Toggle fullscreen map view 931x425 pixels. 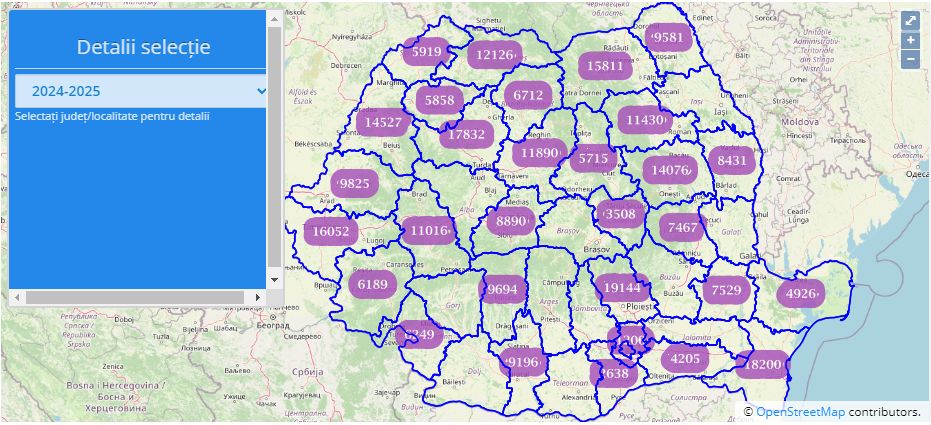point(910,20)
